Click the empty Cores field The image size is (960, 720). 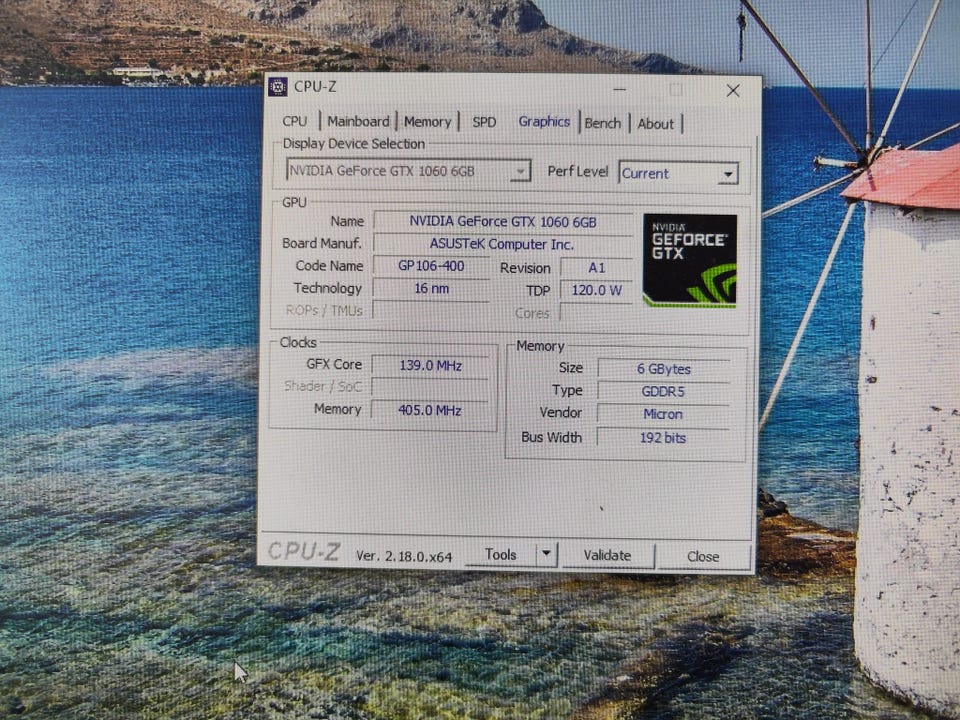point(596,313)
